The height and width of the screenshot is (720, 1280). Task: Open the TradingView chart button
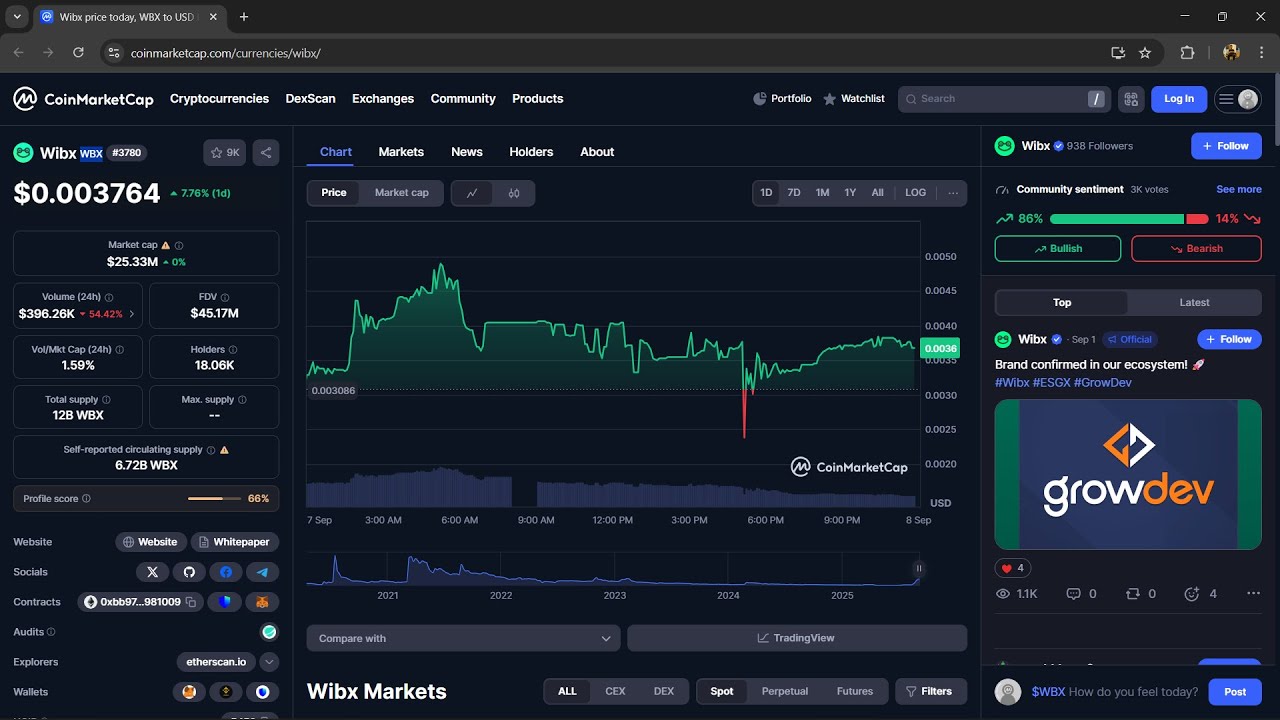click(797, 638)
